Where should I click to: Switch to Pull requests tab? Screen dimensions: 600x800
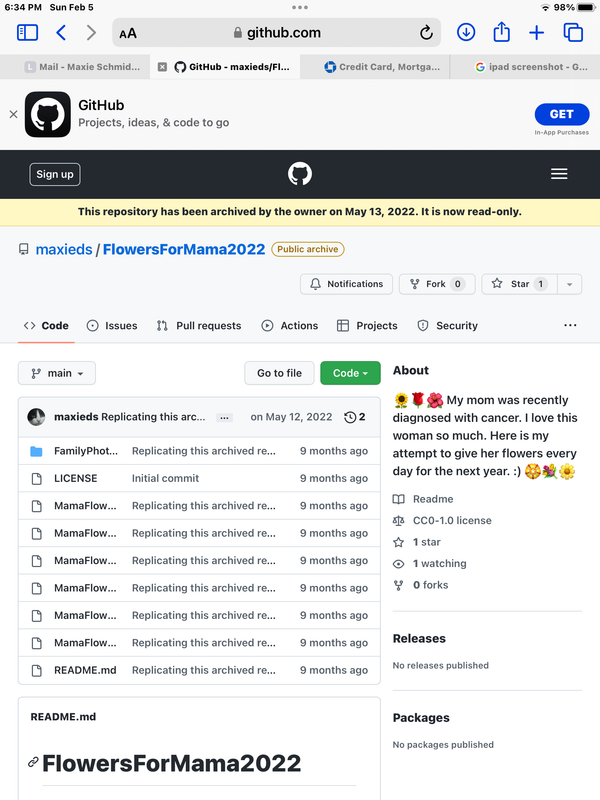(x=199, y=326)
